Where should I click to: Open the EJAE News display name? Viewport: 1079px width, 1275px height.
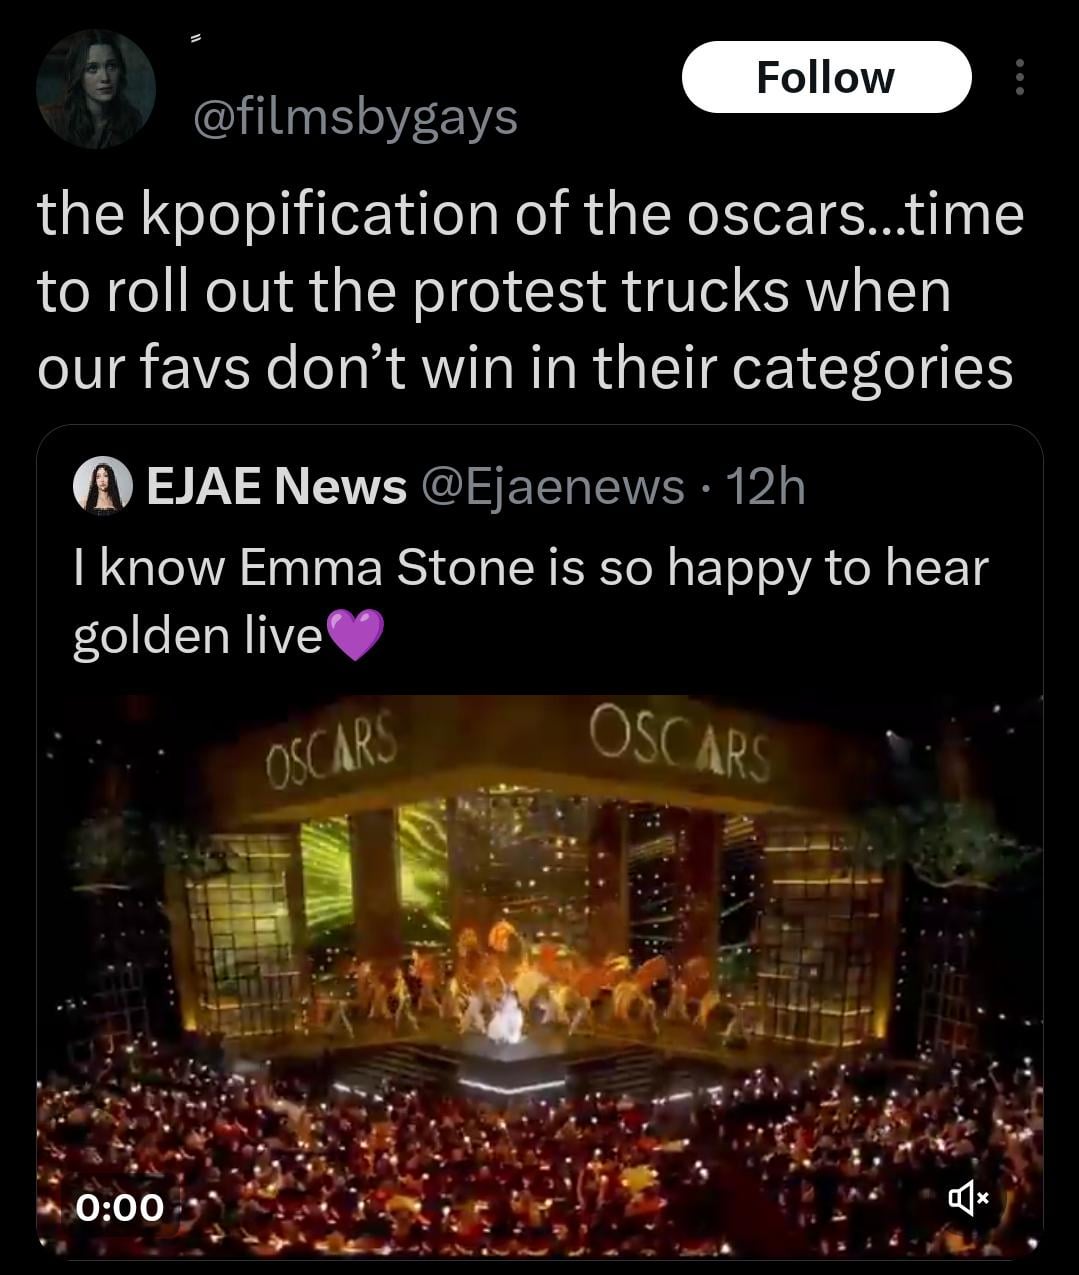[x=277, y=487]
